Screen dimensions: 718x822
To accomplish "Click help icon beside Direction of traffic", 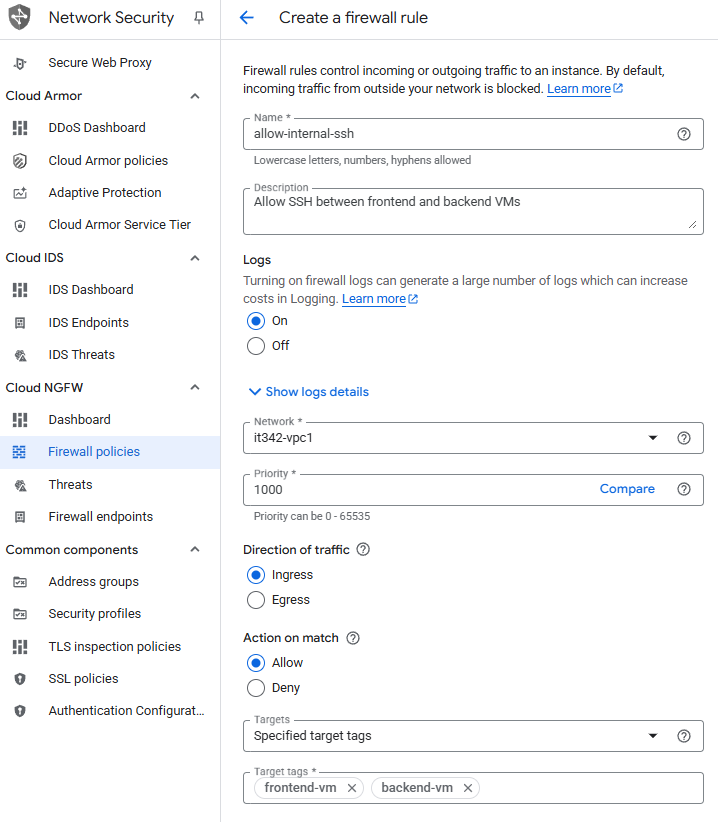I will pos(363,549).
